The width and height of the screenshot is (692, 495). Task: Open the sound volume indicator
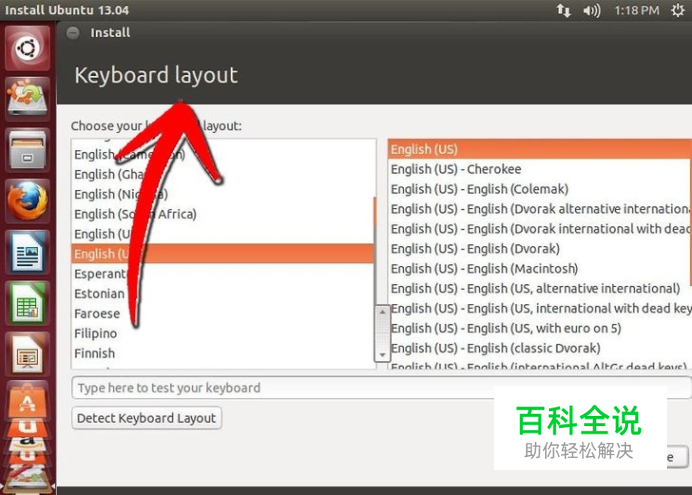pyautogui.click(x=591, y=10)
